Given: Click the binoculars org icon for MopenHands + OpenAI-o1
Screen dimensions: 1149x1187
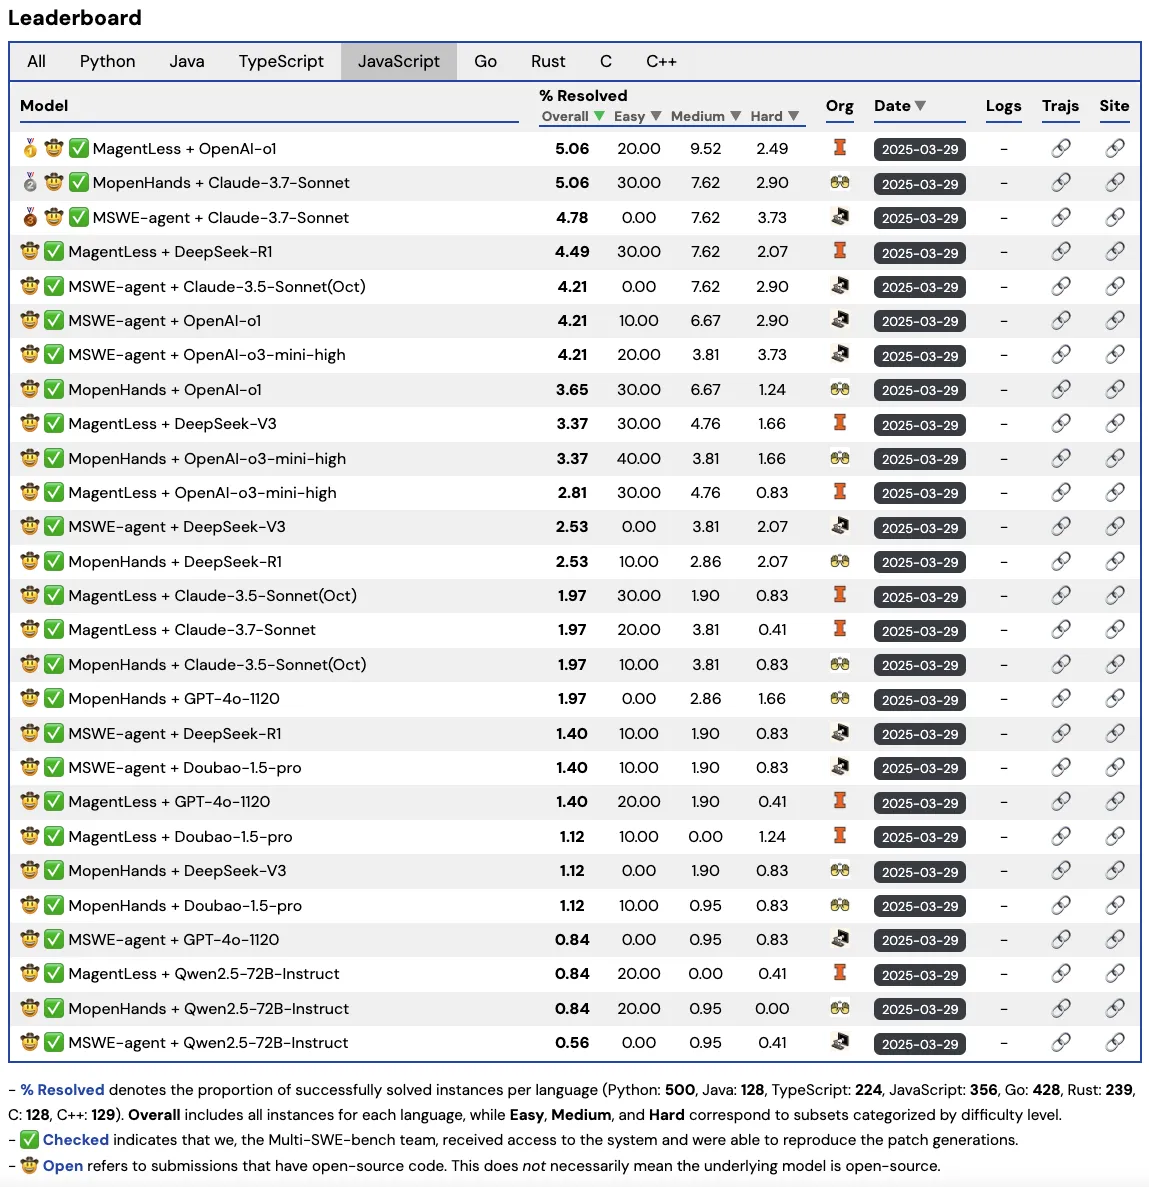Looking at the screenshot, I should (840, 389).
